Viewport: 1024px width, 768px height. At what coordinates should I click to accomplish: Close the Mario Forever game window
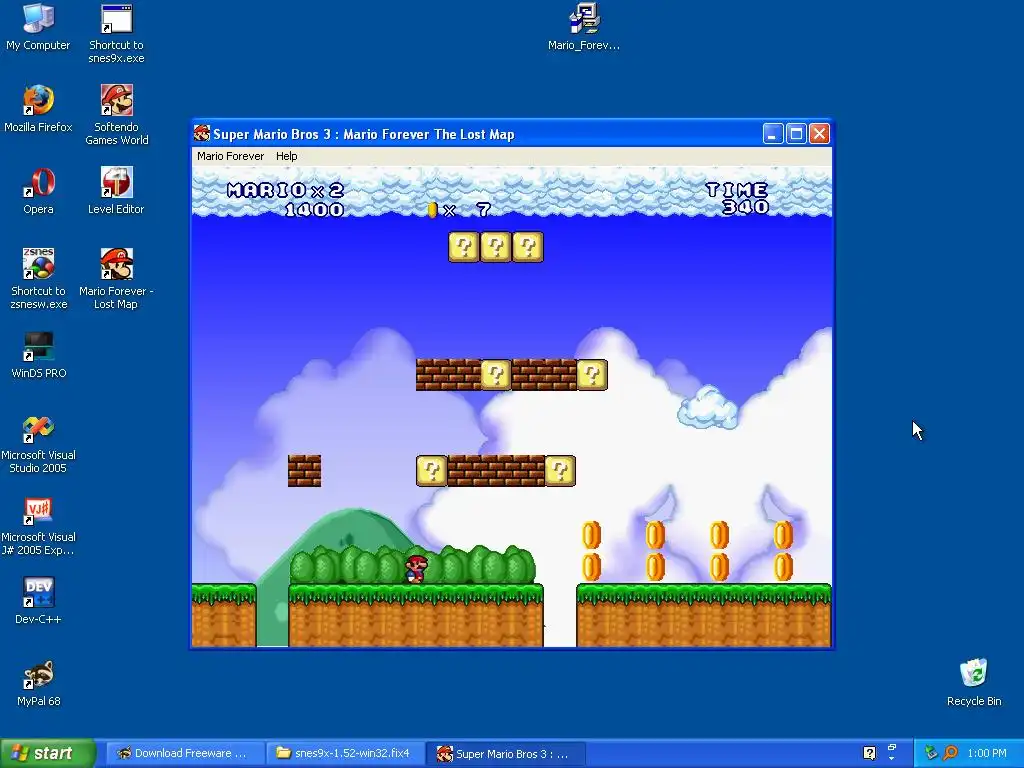pyautogui.click(x=819, y=134)
